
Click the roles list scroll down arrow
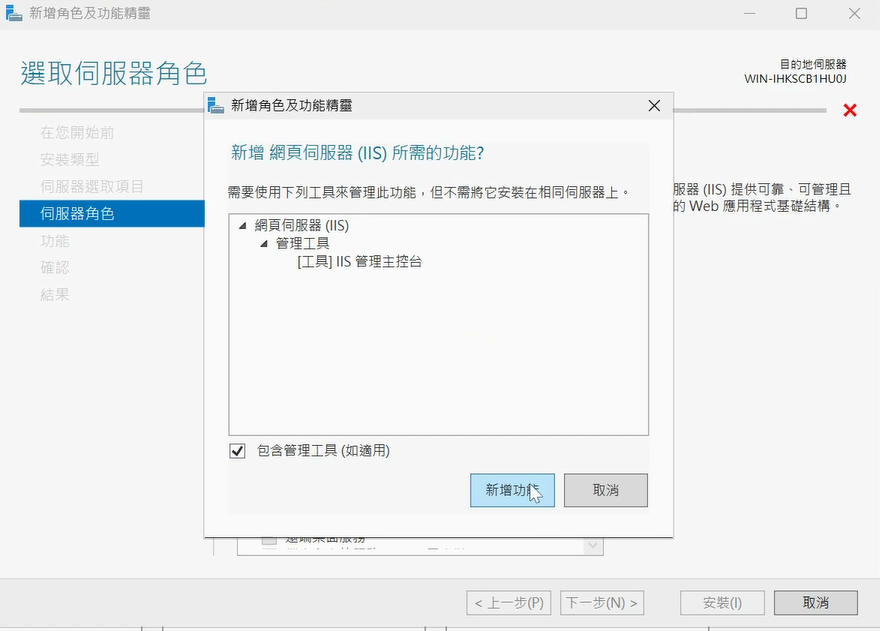pyautogui.click(x=593, y=546)
